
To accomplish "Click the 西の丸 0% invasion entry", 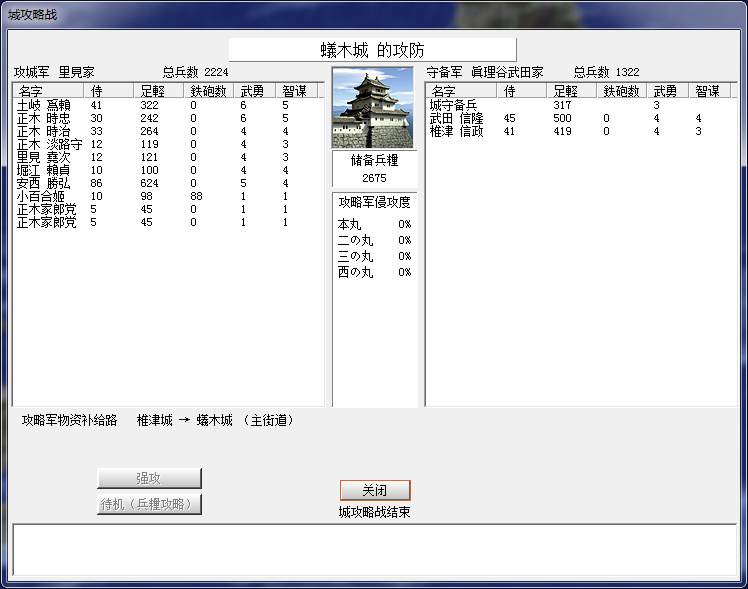I will coord(374,272).
